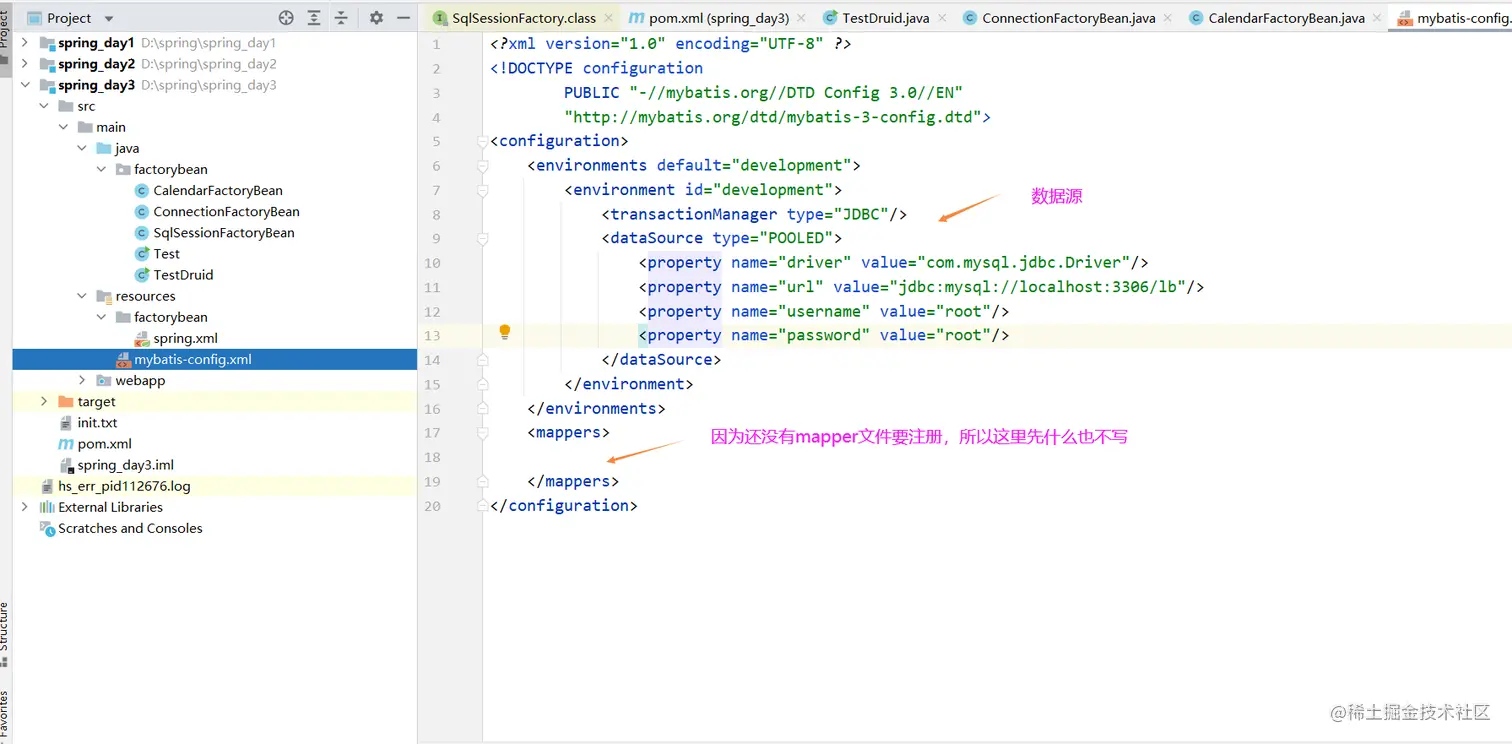The image size is (1512, 744).
Task: Expand the webapp folder
Action: coord(83,380)
